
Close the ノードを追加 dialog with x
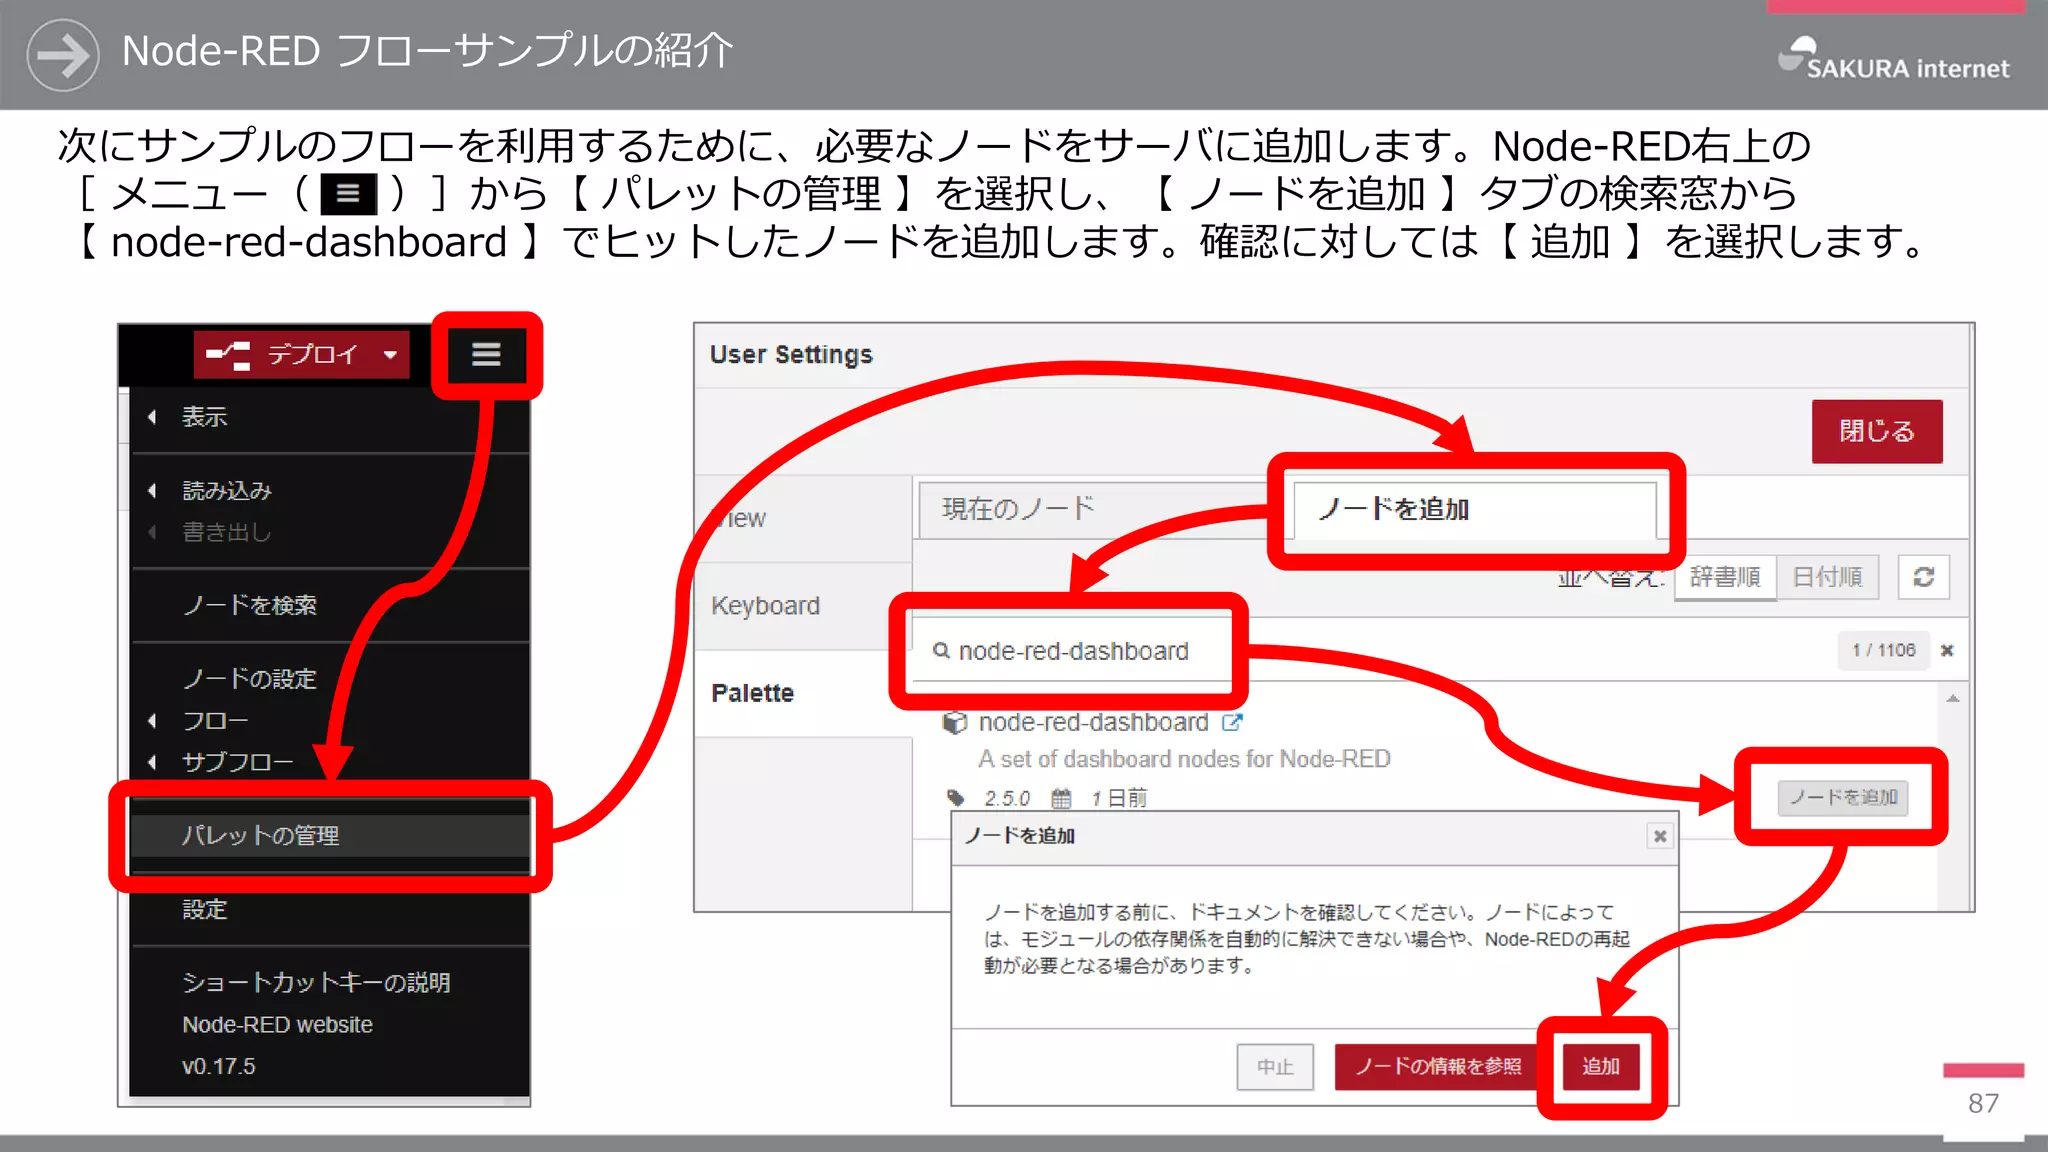coord(1660,836)
